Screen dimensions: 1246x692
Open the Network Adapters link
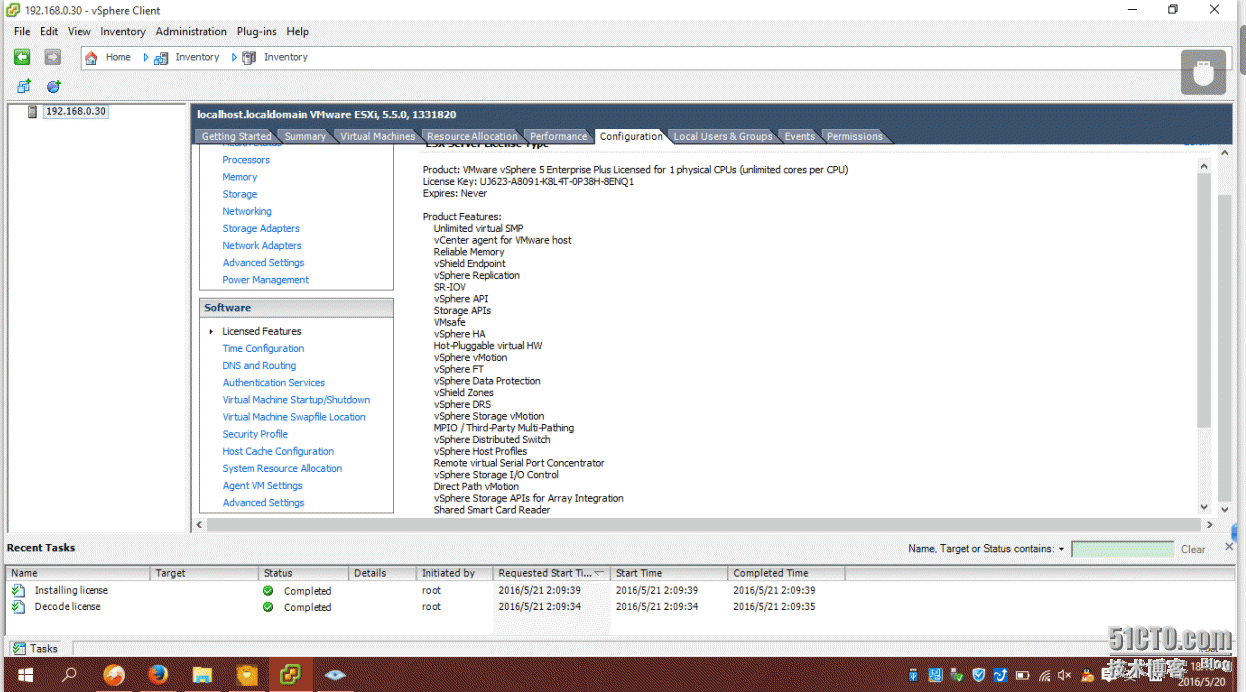(262, 245)
